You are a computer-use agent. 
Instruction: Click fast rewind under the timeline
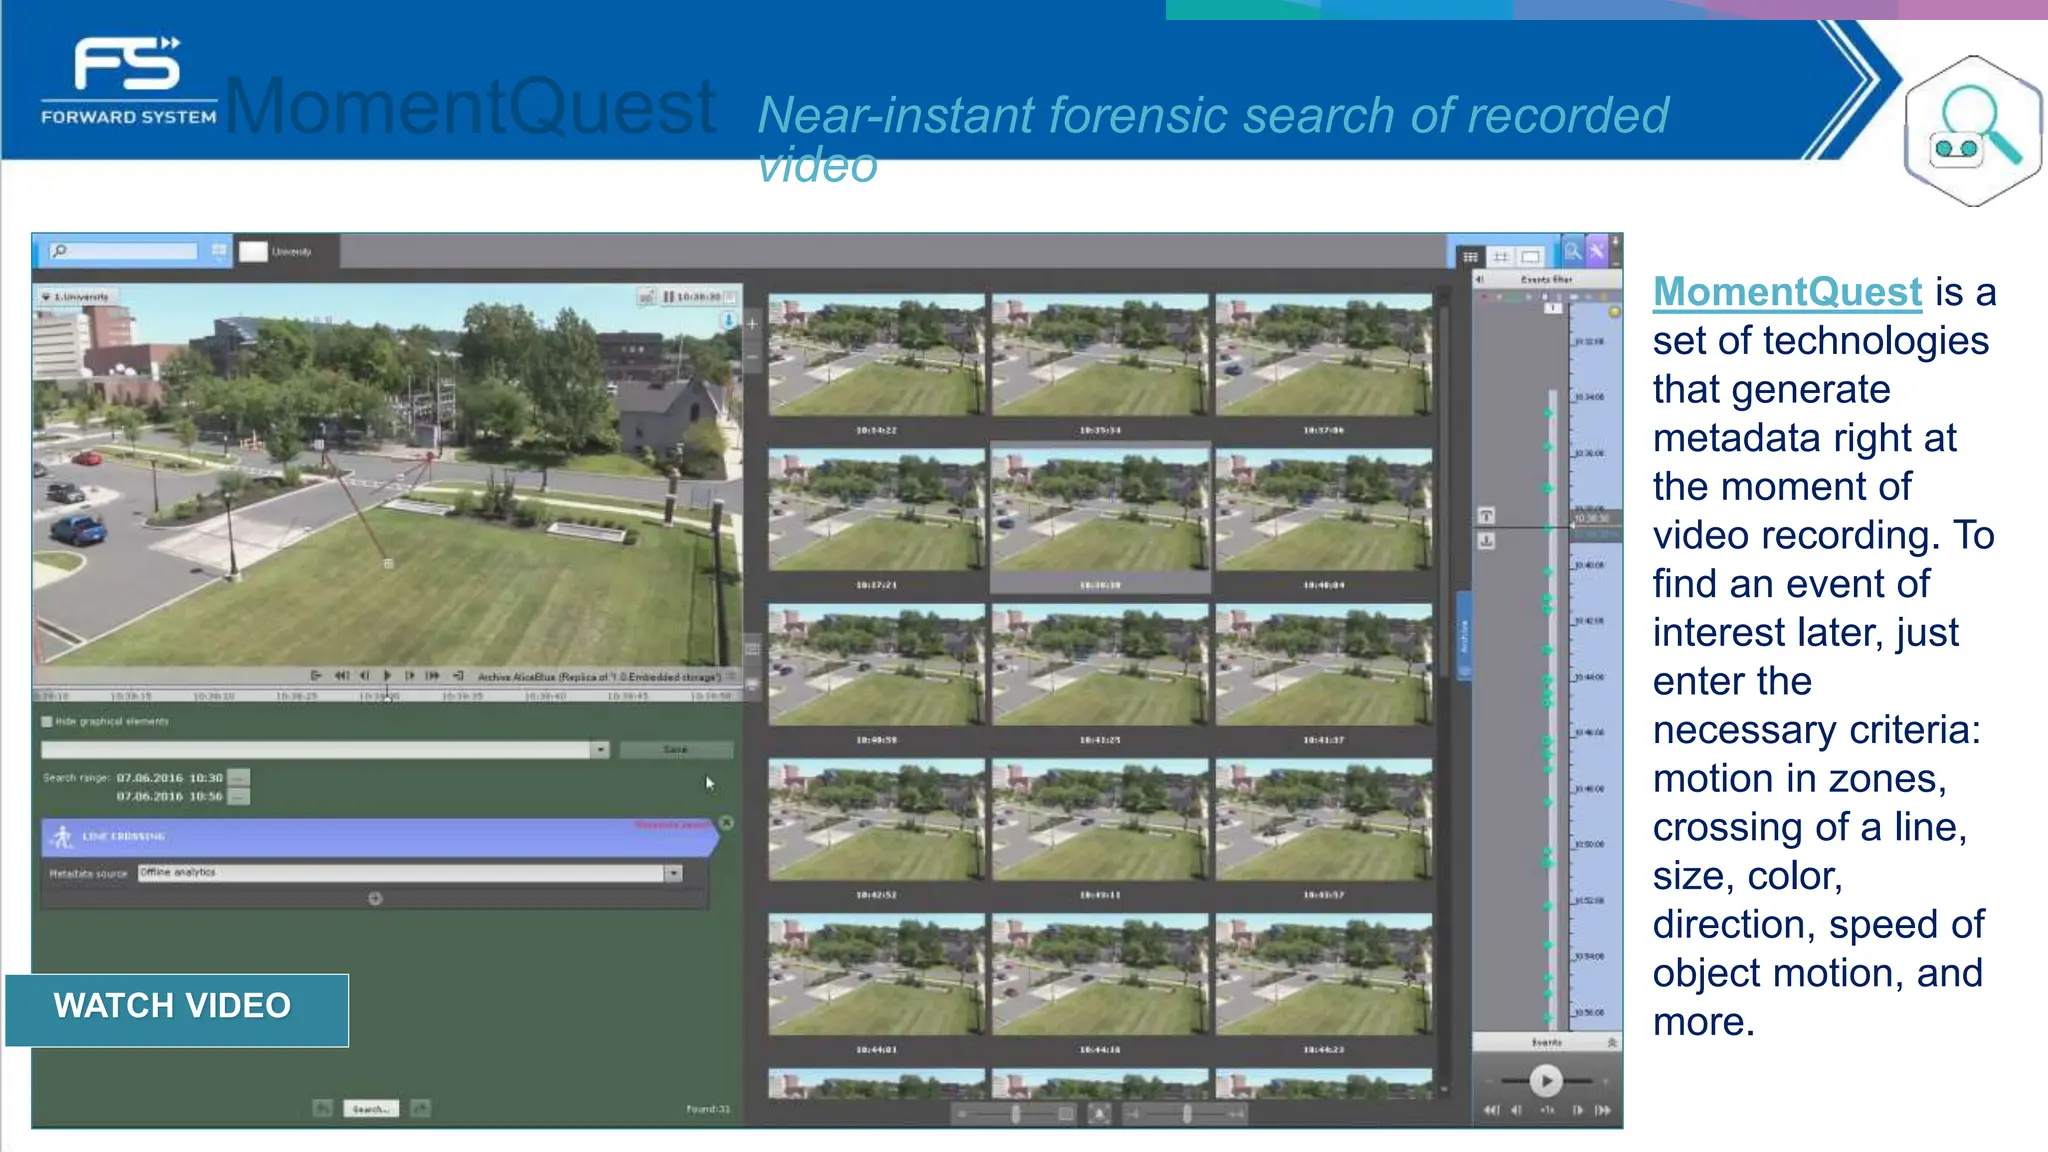(1491, 1110)
